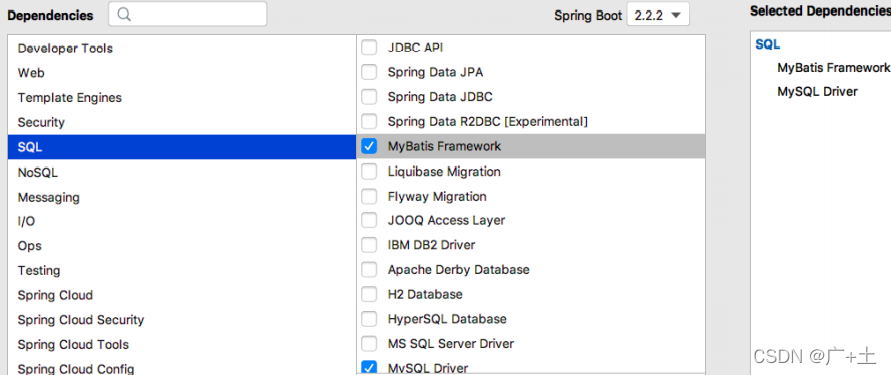Uncheck the MyBatis Framework checkbox
The height and width of the screenshot is (375, 892).
pyautogui.click(x=369, y=146)
